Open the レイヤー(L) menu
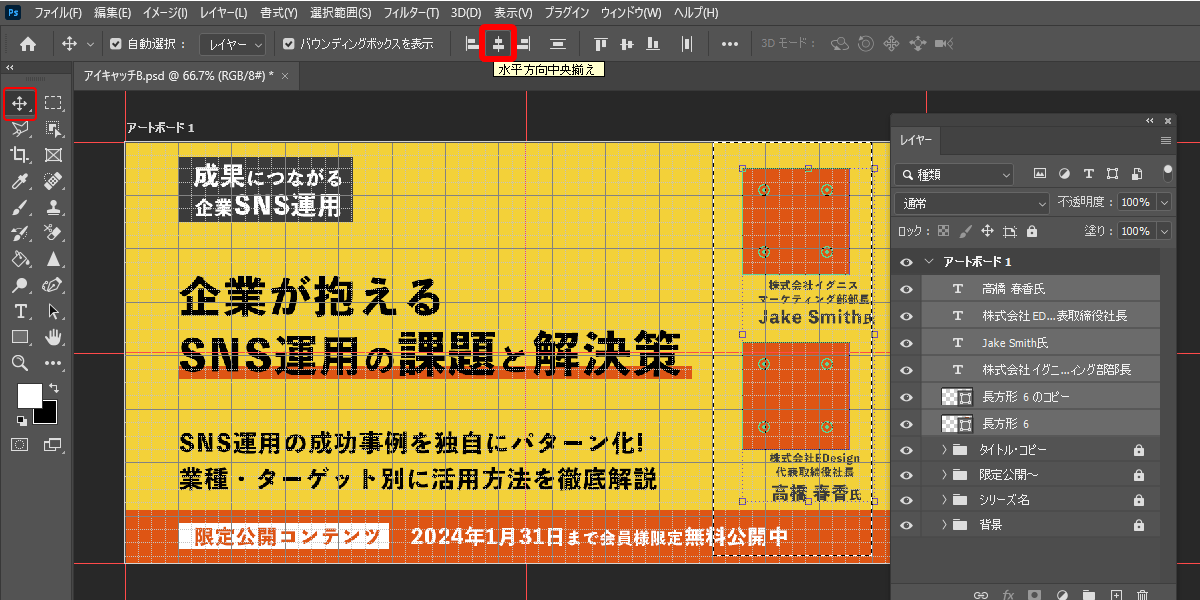Screen dimensions: 1200x600 tap(221, 13)
